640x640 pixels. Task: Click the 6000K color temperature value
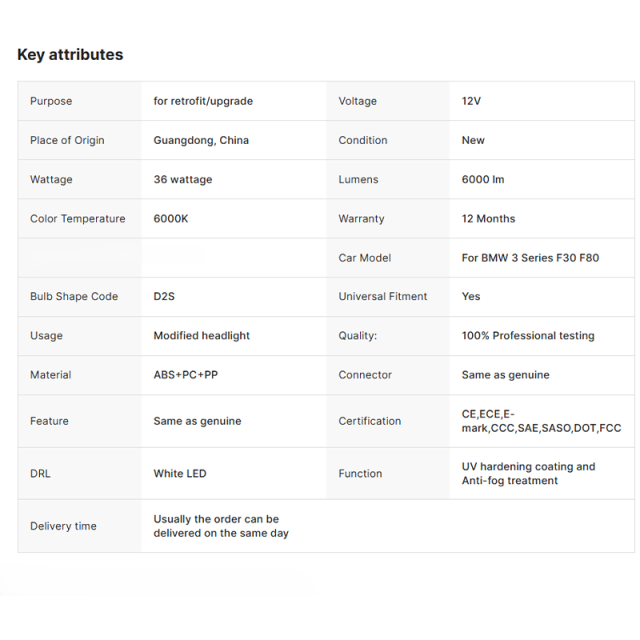[x=171, y=219]
